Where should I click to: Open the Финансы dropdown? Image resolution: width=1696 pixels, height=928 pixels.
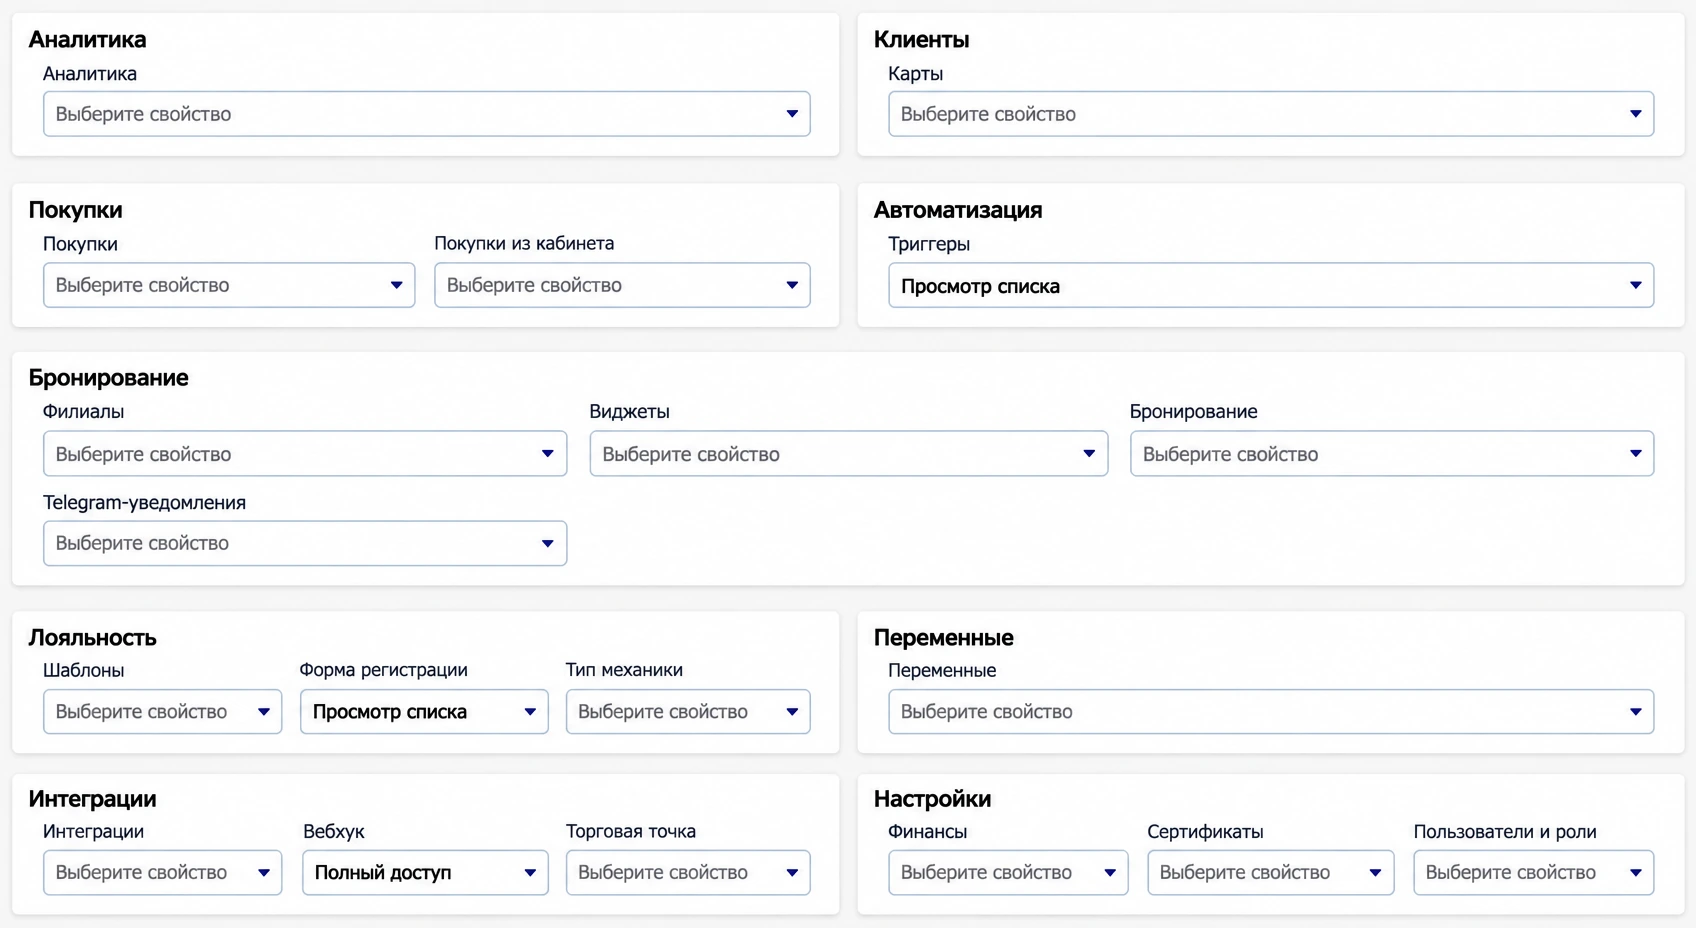(x=1008, y=873)
